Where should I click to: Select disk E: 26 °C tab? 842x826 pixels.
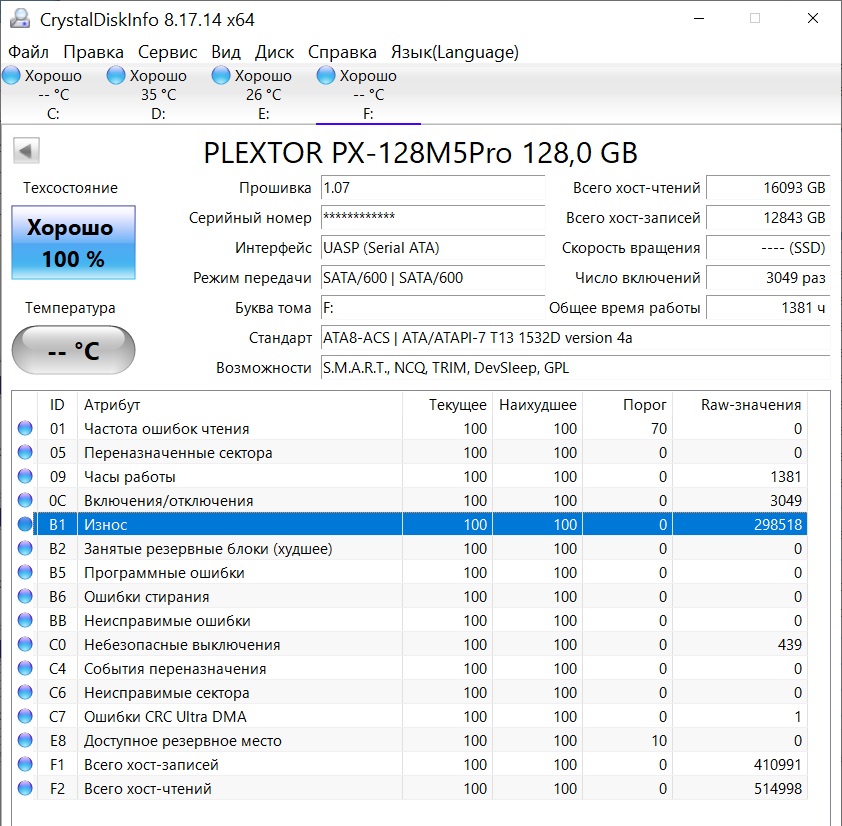[263, 94]
